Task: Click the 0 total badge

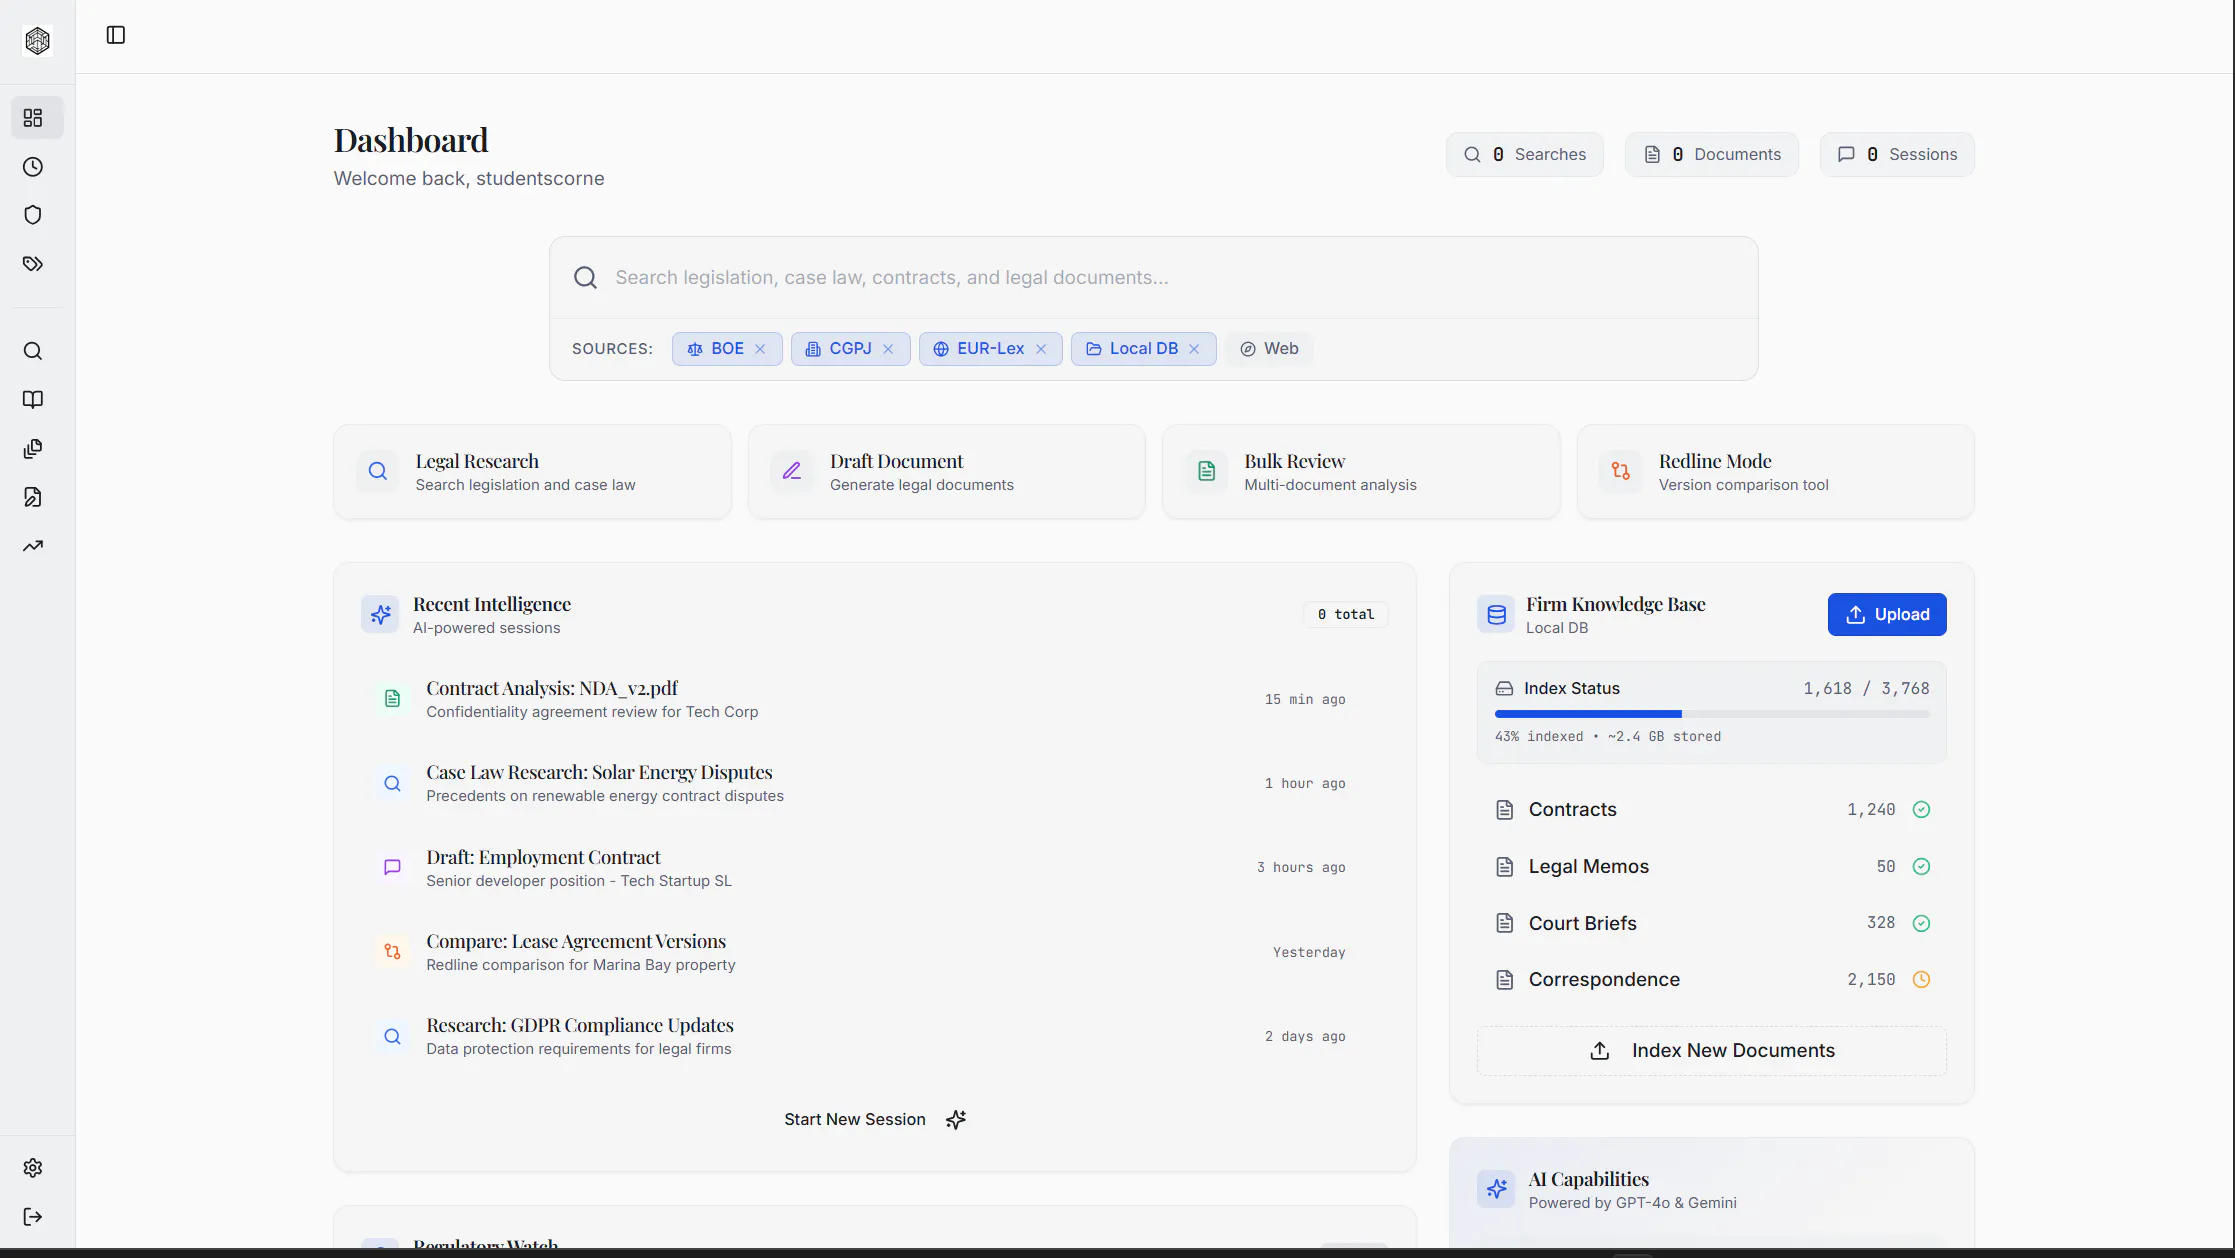Action: click(1346, 615)
